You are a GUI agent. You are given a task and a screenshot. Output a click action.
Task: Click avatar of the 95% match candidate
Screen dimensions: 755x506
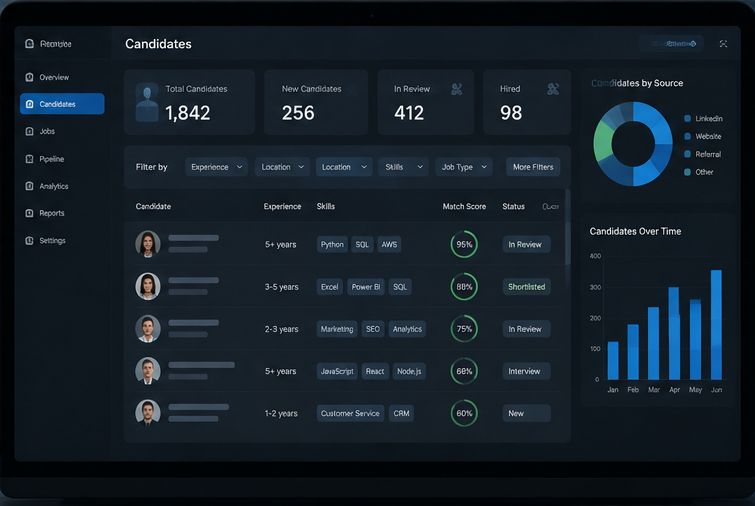tap(148, 244)
